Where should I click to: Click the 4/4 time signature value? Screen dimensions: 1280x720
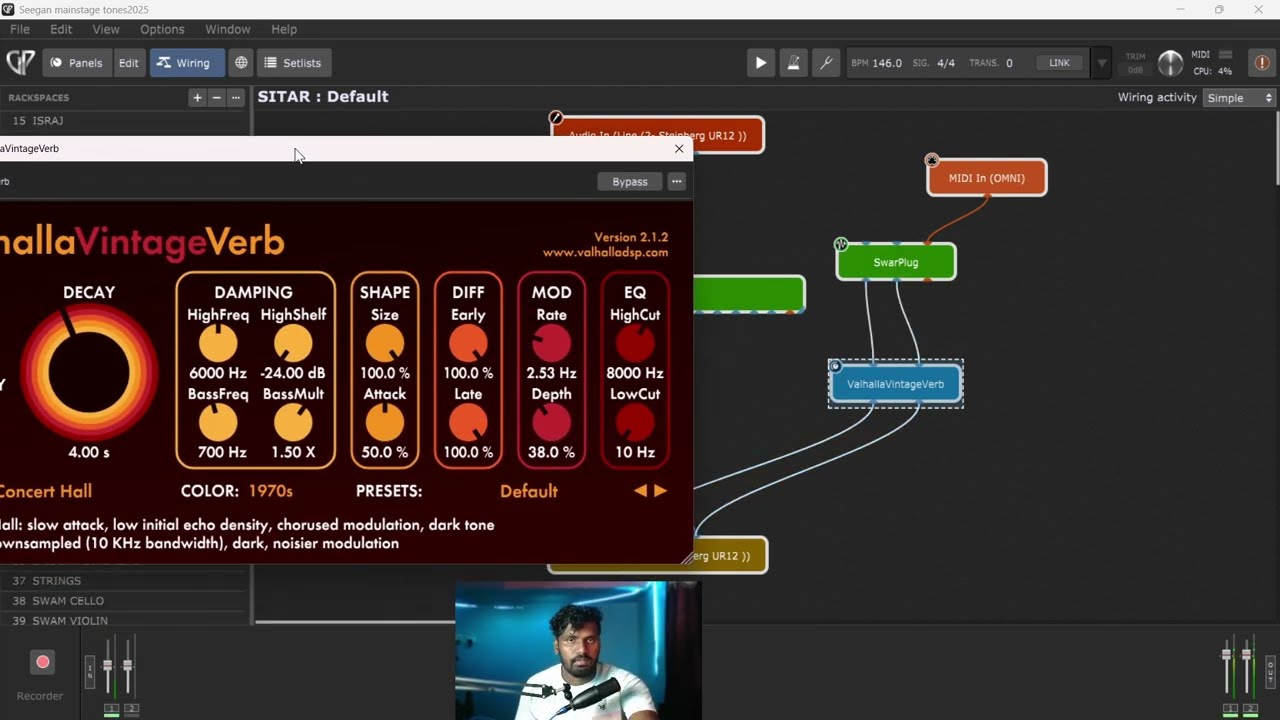coord(946,63)
